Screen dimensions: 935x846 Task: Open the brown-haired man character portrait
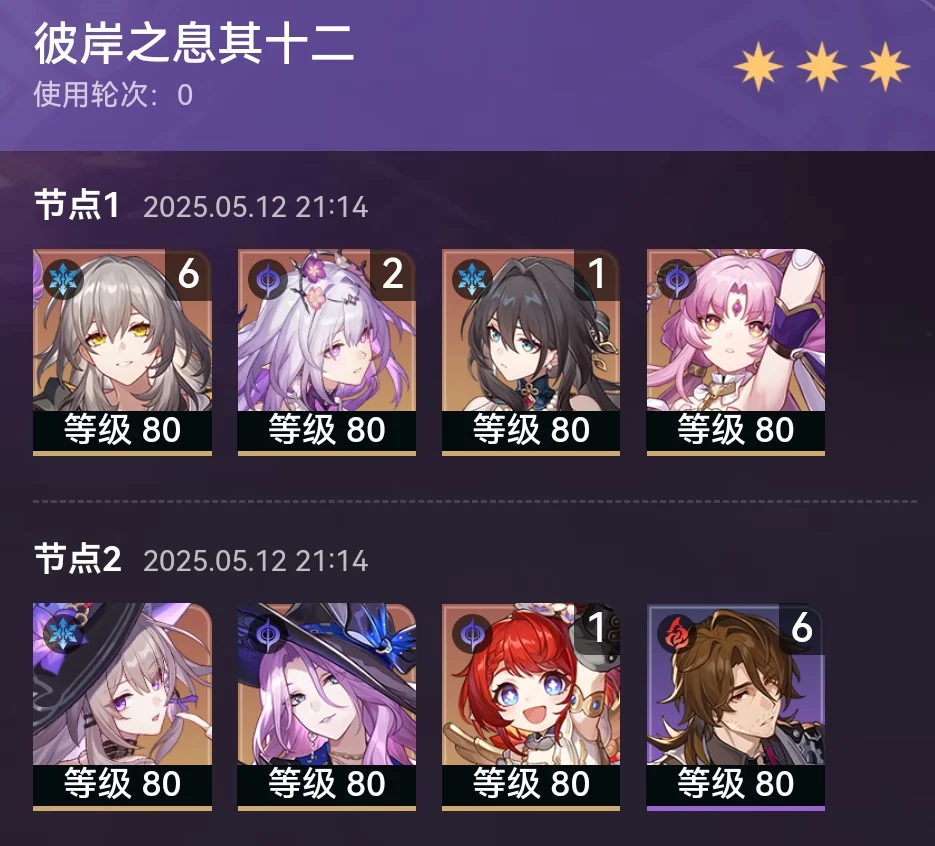pyautogui.click(x=736, y=706)
